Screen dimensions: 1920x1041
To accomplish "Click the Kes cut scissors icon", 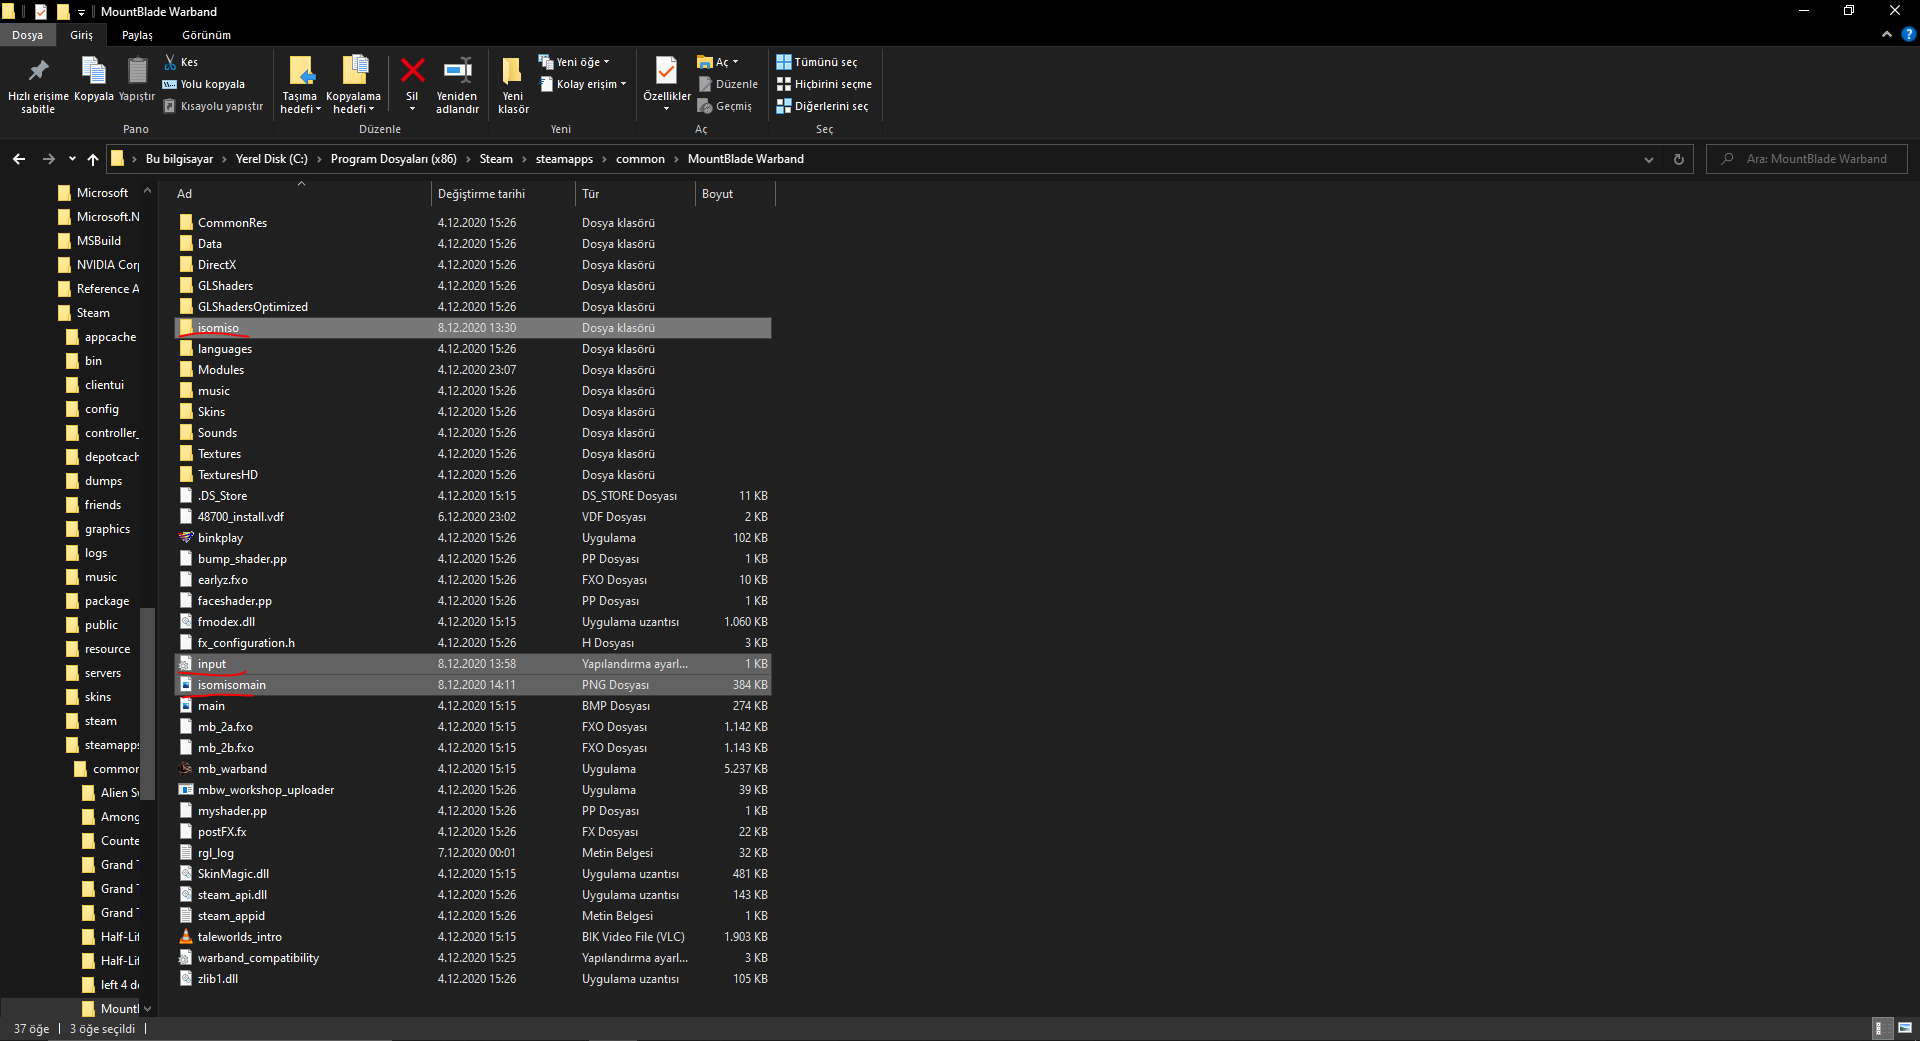I will pos(181,62).
